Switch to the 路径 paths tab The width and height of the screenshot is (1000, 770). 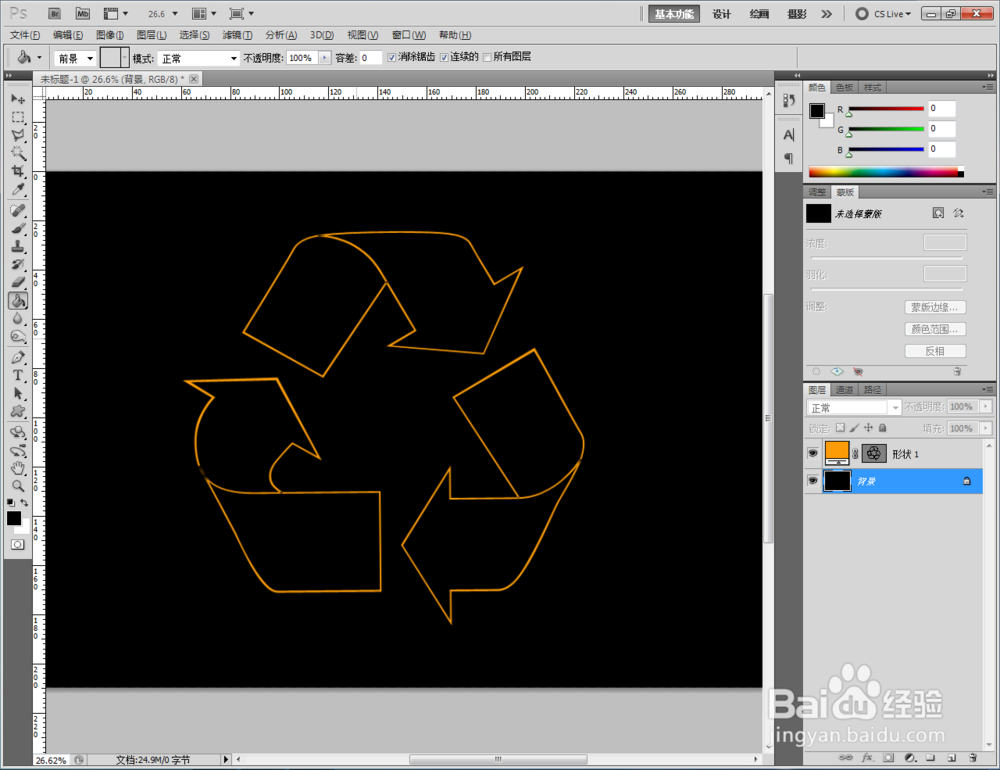click(x=872, y=390)
